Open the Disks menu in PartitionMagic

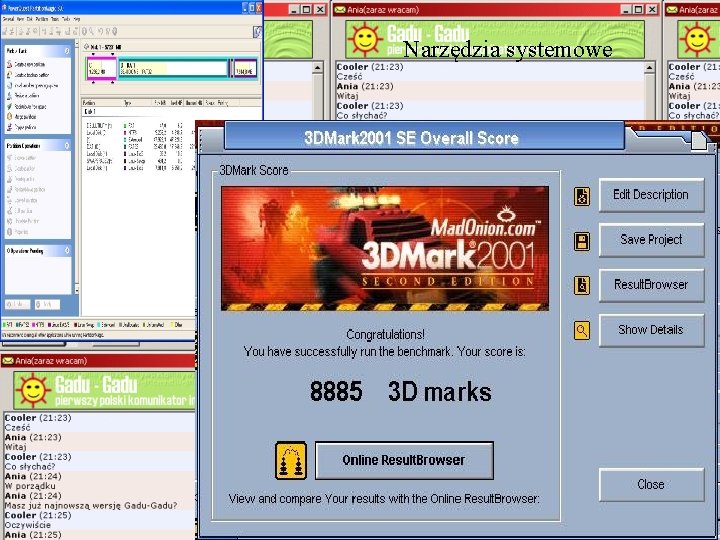point(29,19)
